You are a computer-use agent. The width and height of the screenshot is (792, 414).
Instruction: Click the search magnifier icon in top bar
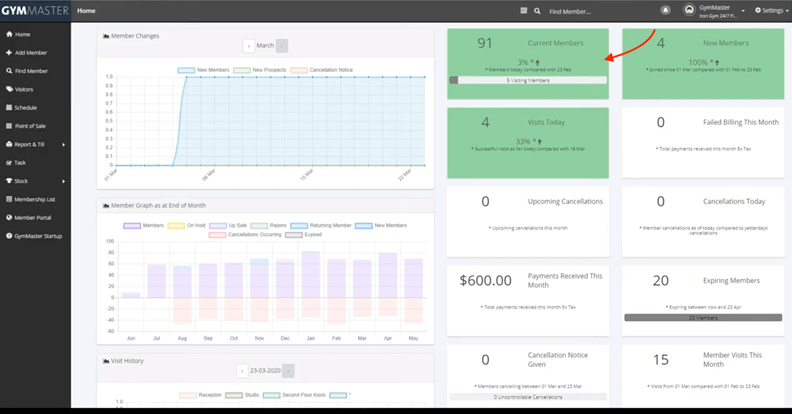(539, 11)
